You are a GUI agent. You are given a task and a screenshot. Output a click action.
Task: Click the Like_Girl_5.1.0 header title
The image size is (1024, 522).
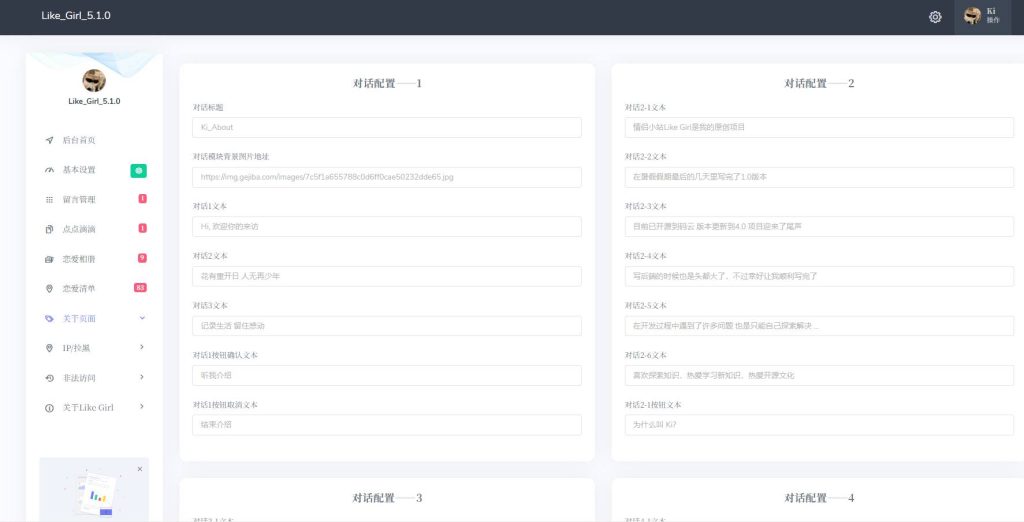point(76,16)
